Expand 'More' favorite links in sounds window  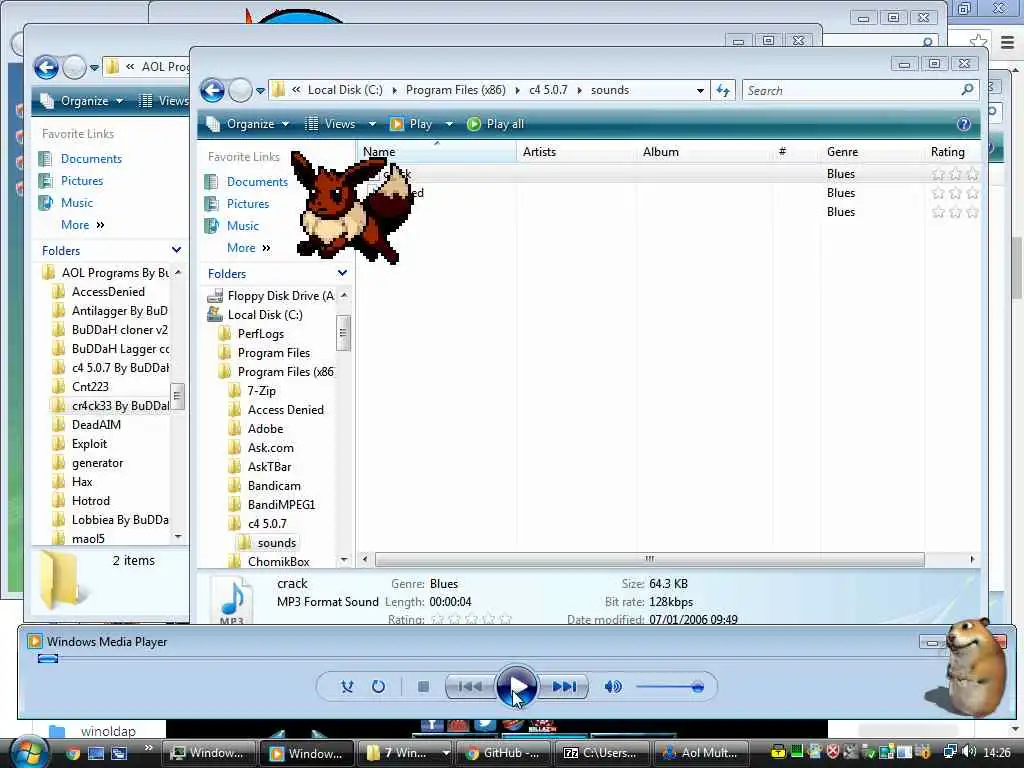[248, 248]
